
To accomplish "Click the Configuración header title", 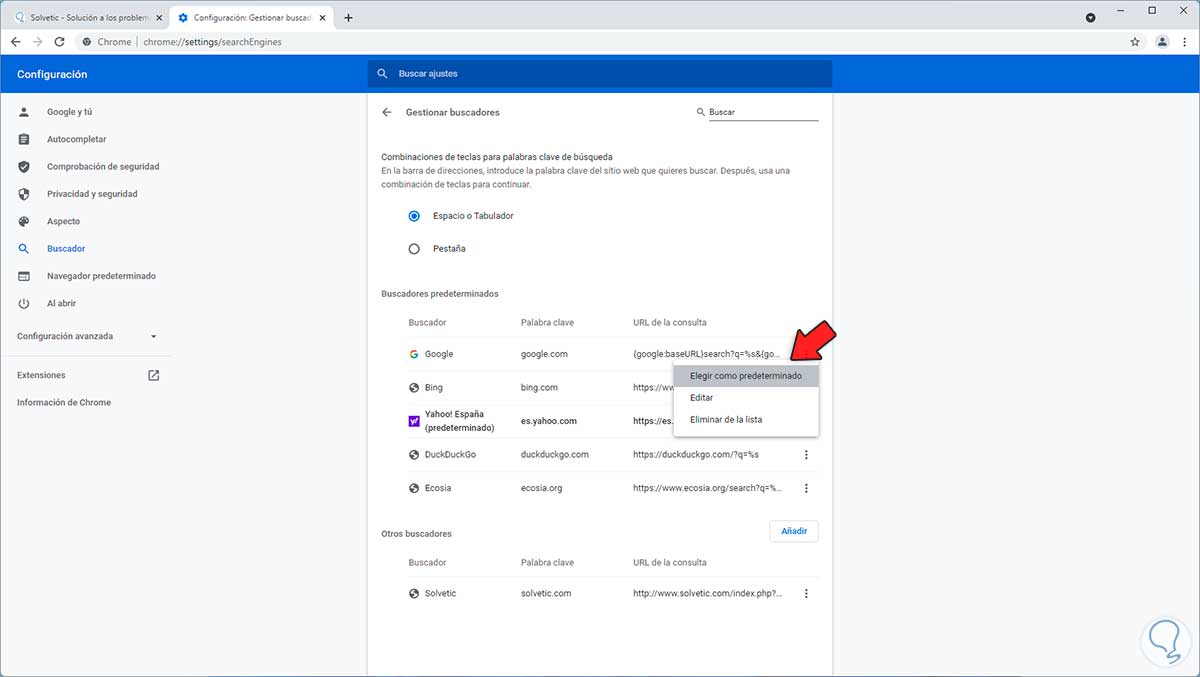I will (x=52, y=74).
